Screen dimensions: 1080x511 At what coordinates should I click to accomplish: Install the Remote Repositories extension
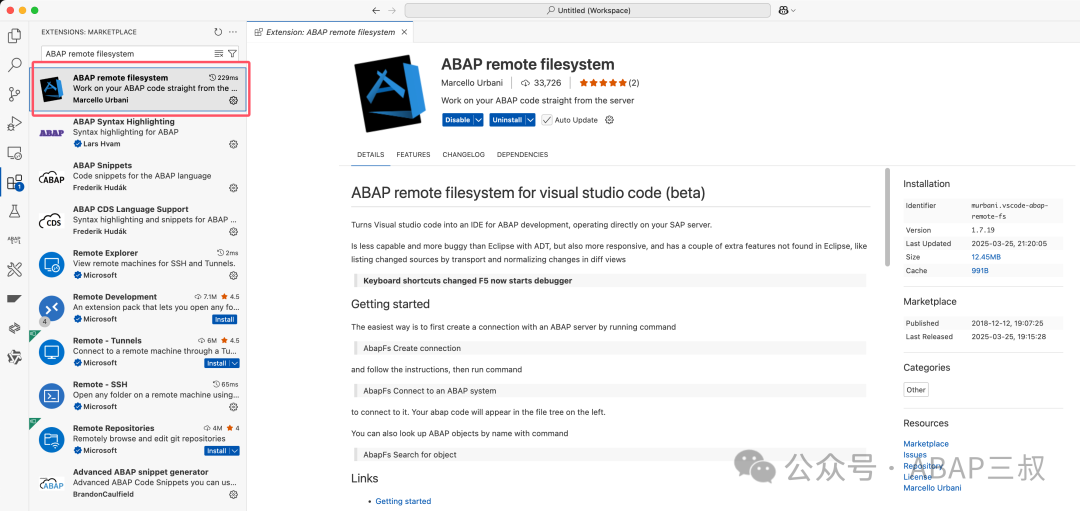217,450
